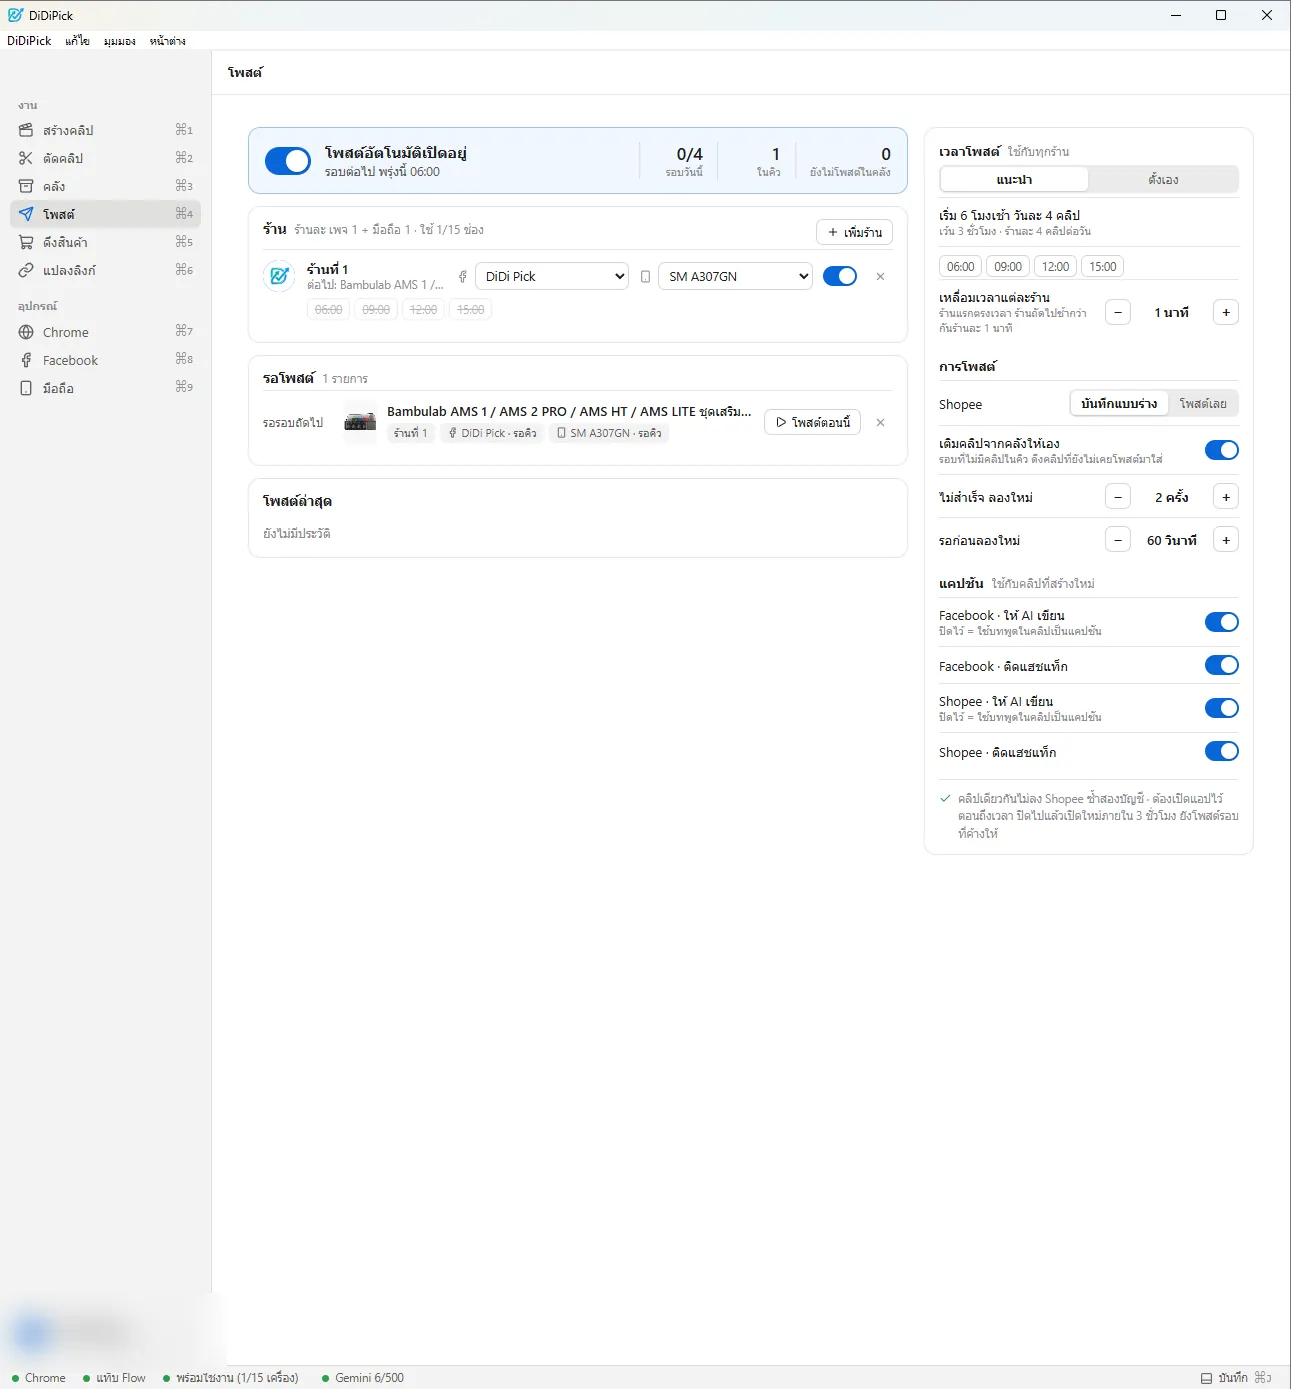Remove ร้านที่ 1 with its X icon
The height and width of the screenshot is (1389, 1291).
click(880, 277)
